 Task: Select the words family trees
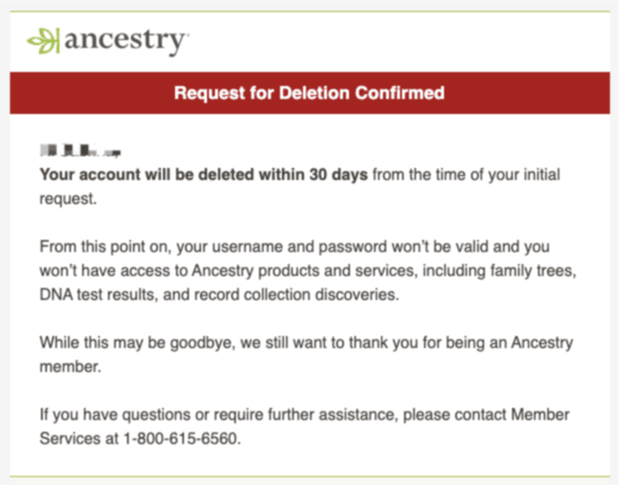533,271
